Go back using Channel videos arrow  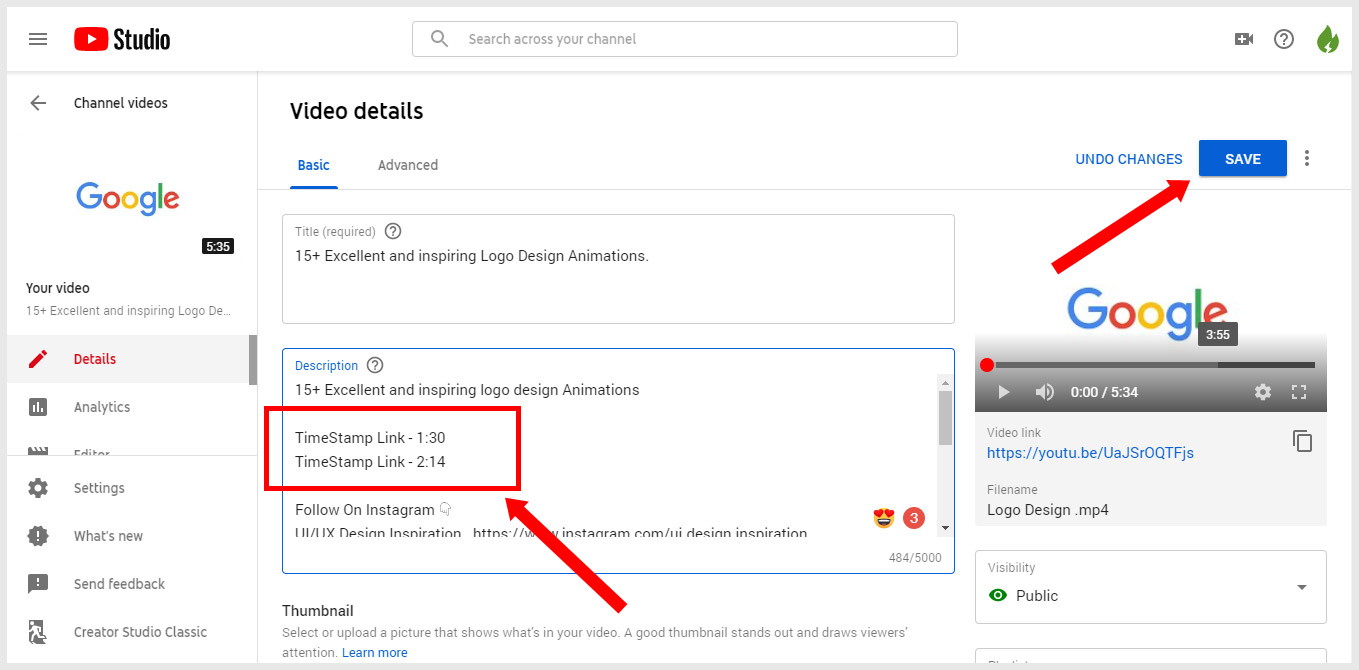(x=38, y=103)
